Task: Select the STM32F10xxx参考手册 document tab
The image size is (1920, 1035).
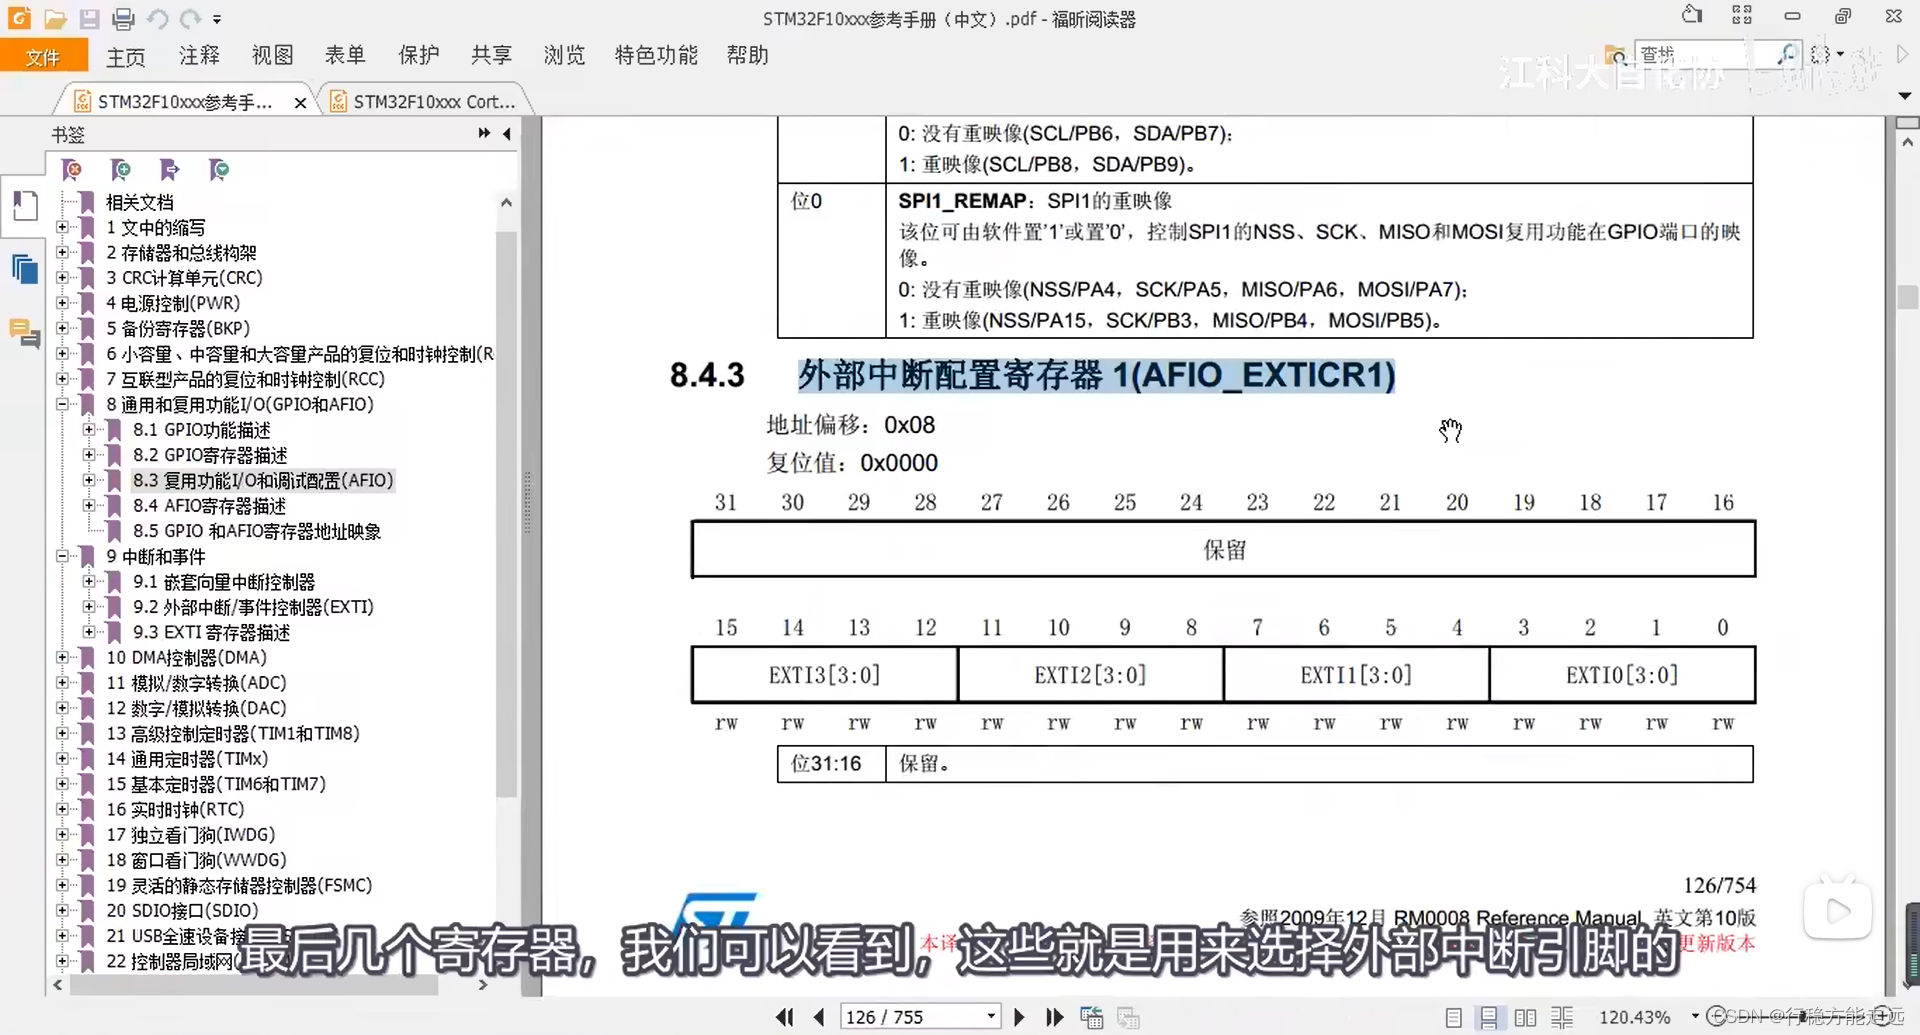Action: click(184, 102)
